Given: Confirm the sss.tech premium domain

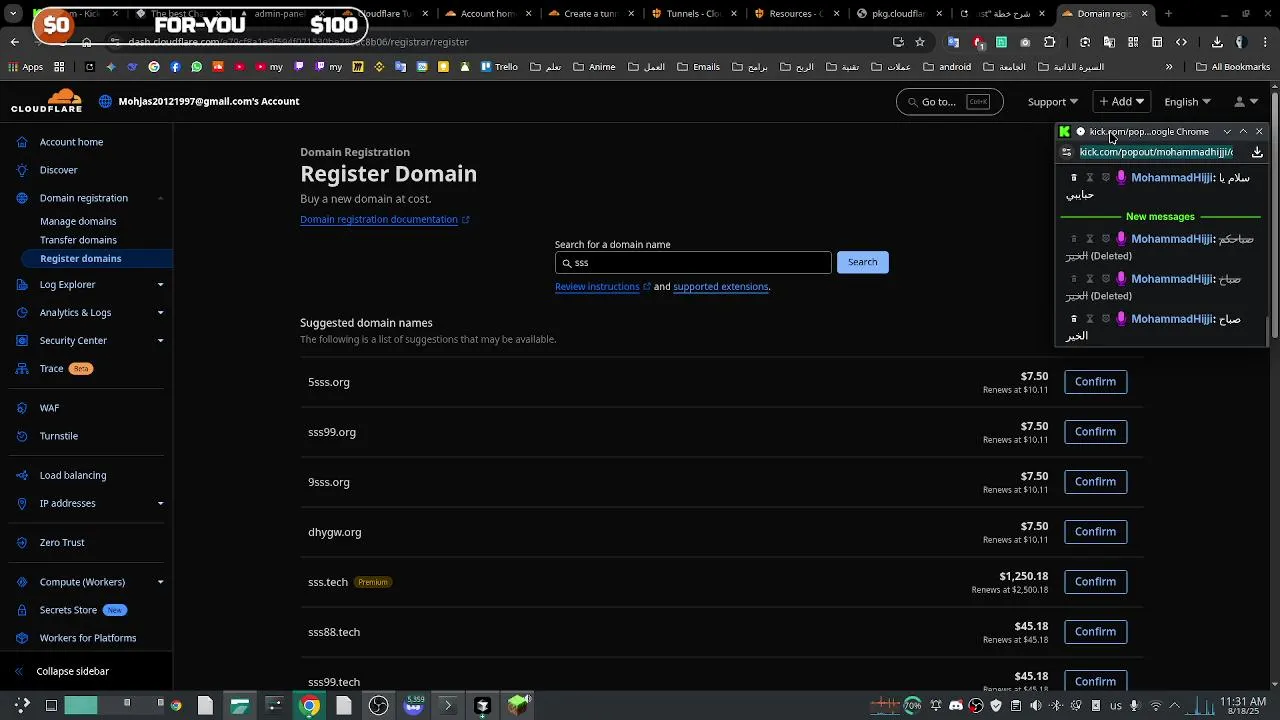Looking at the screenshot, I should pos(1095,582).
